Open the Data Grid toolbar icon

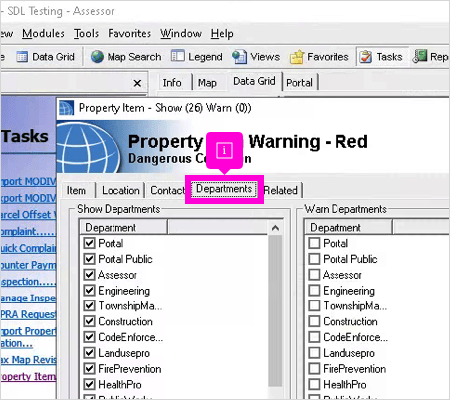click(22, 57)
